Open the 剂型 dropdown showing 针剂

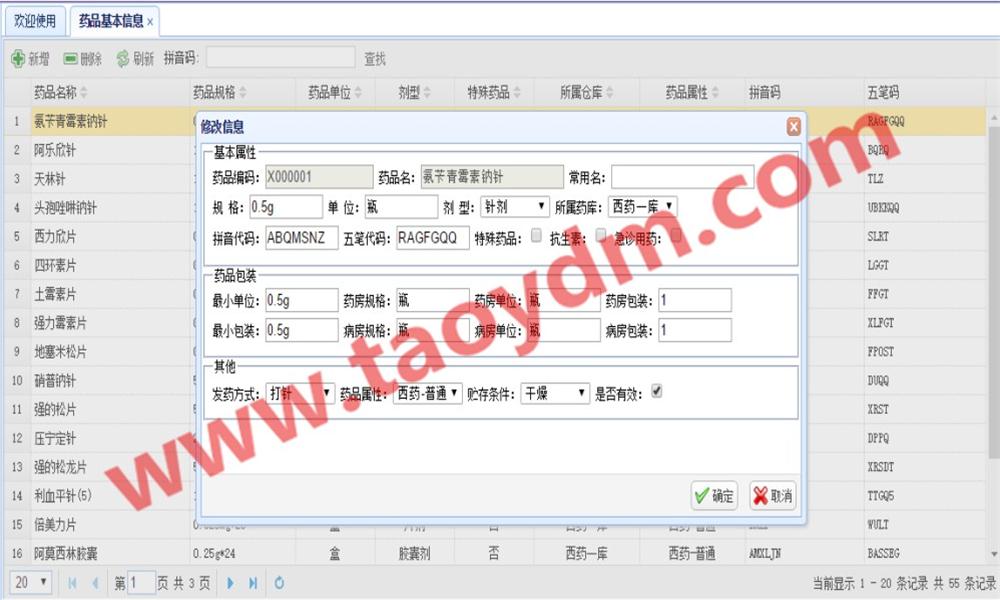[x=514, y=207]
